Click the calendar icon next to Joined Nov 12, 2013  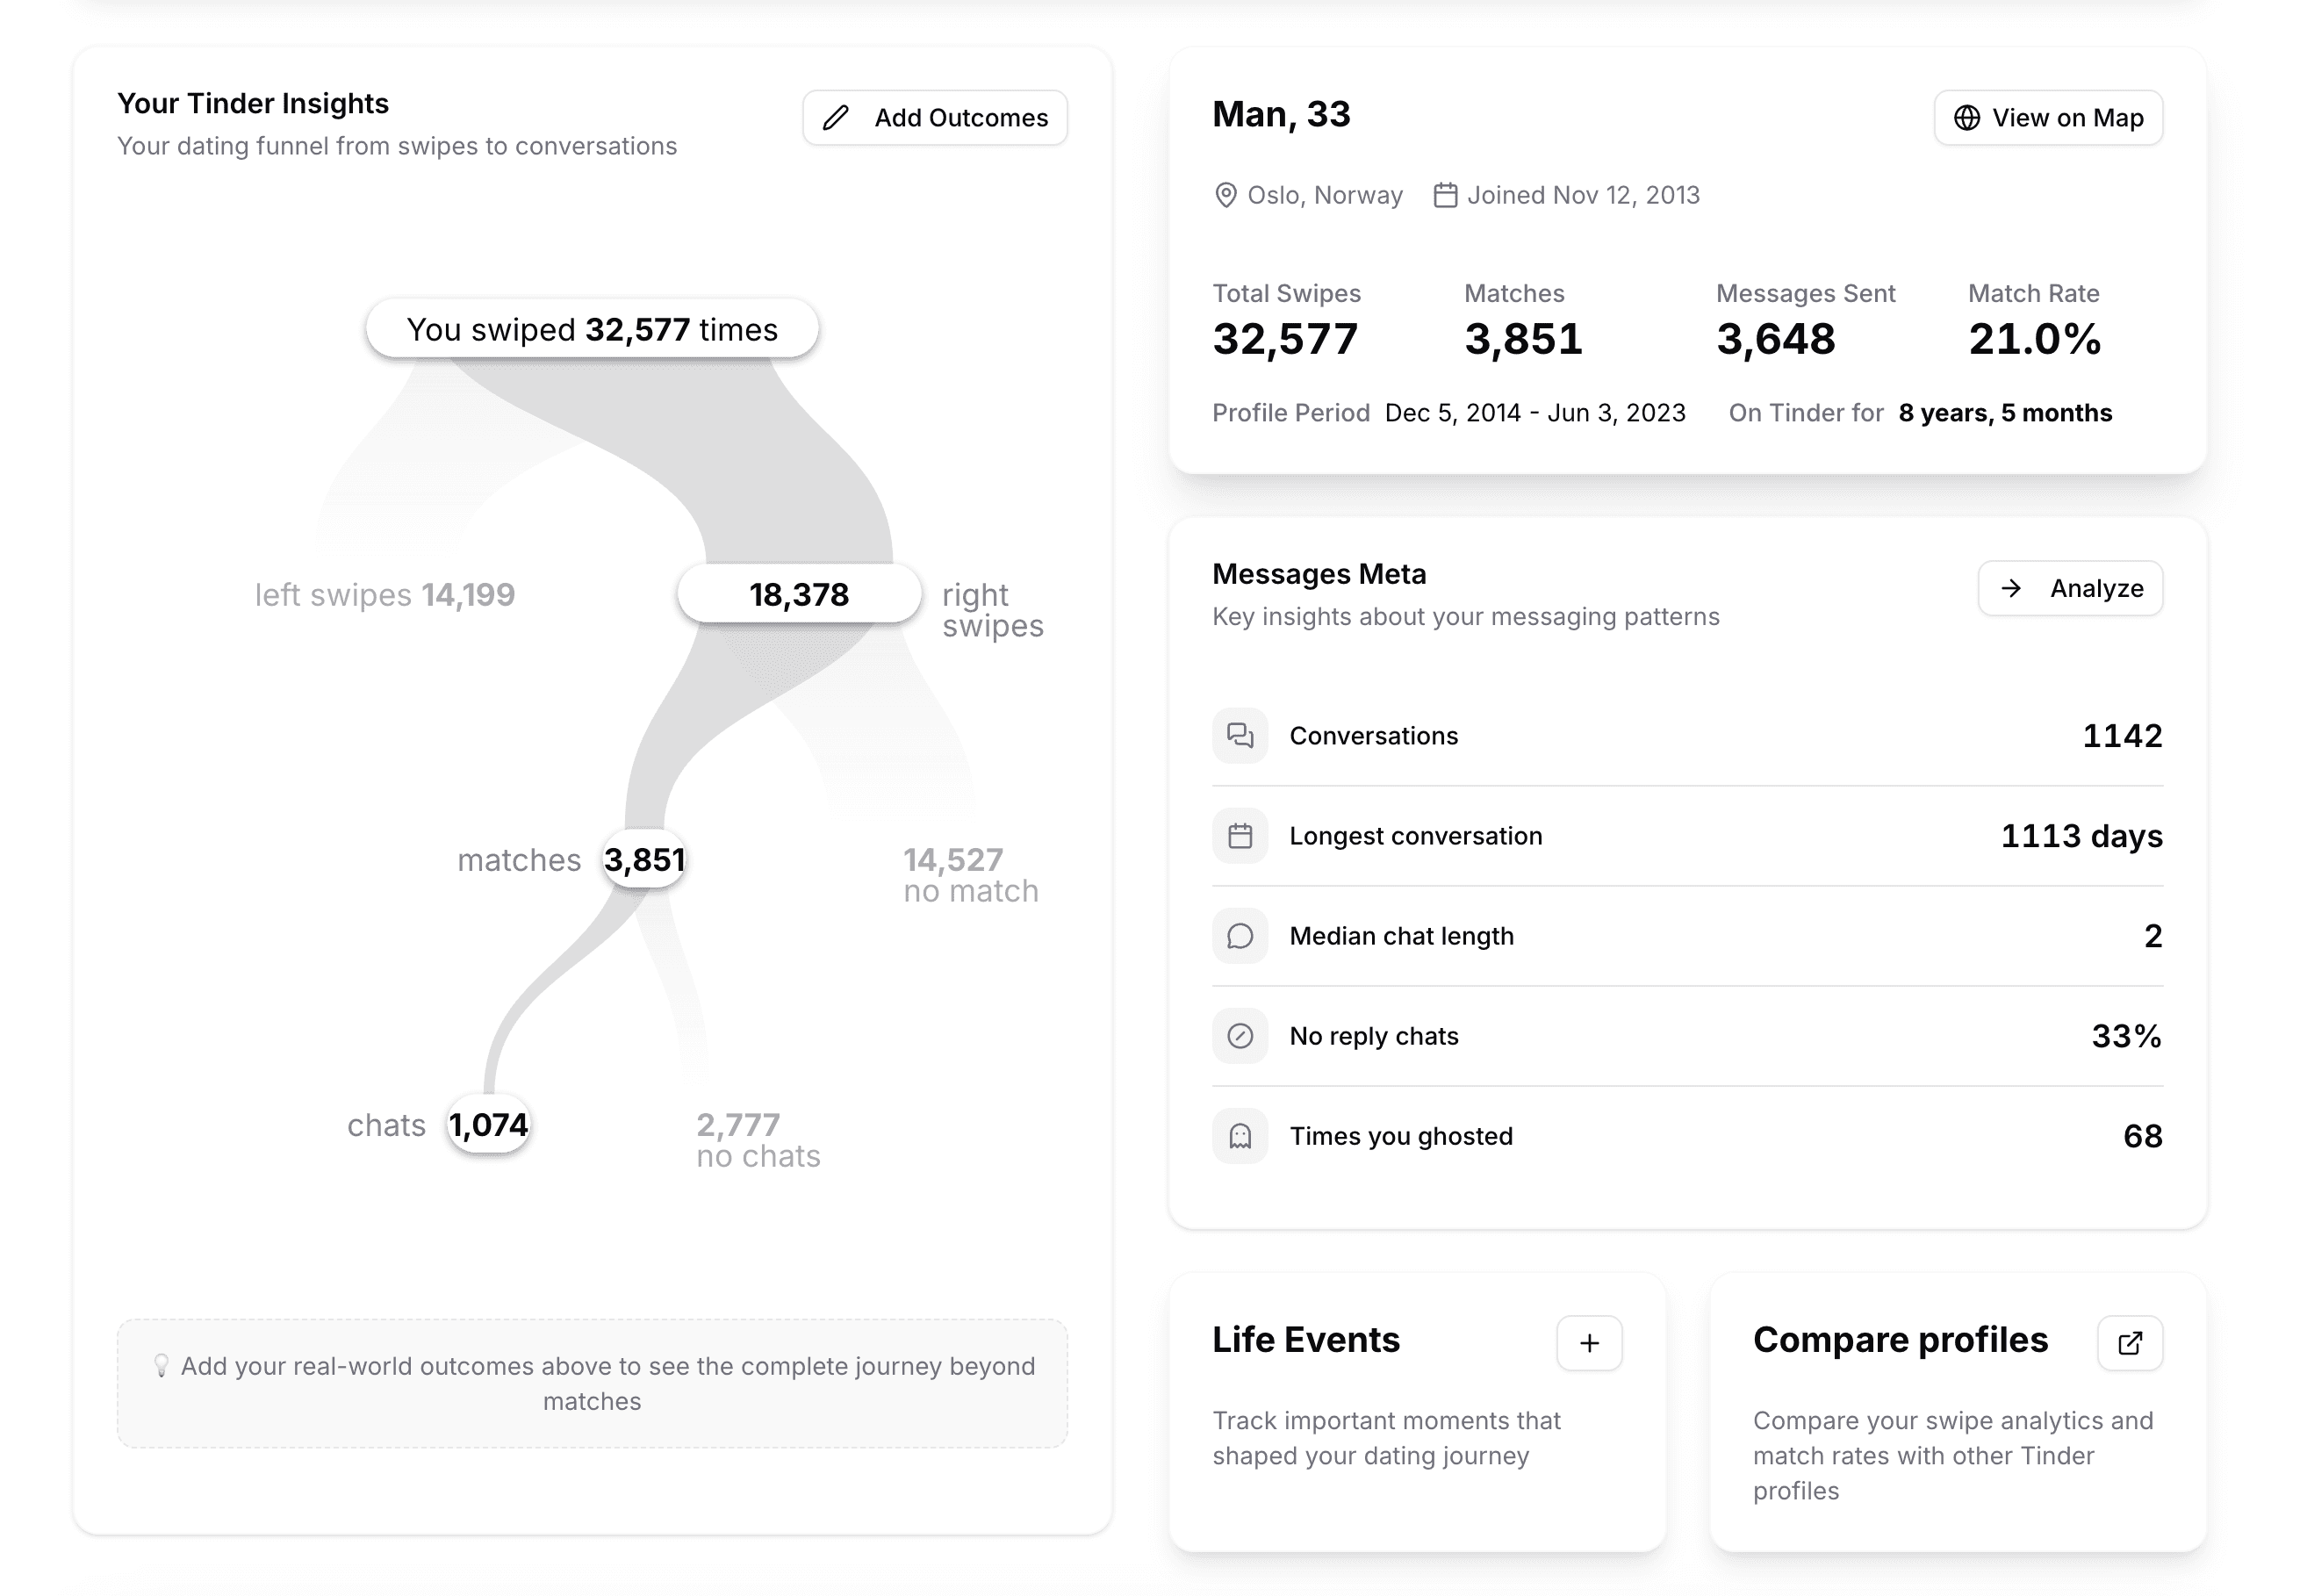tap(1446, 195)
